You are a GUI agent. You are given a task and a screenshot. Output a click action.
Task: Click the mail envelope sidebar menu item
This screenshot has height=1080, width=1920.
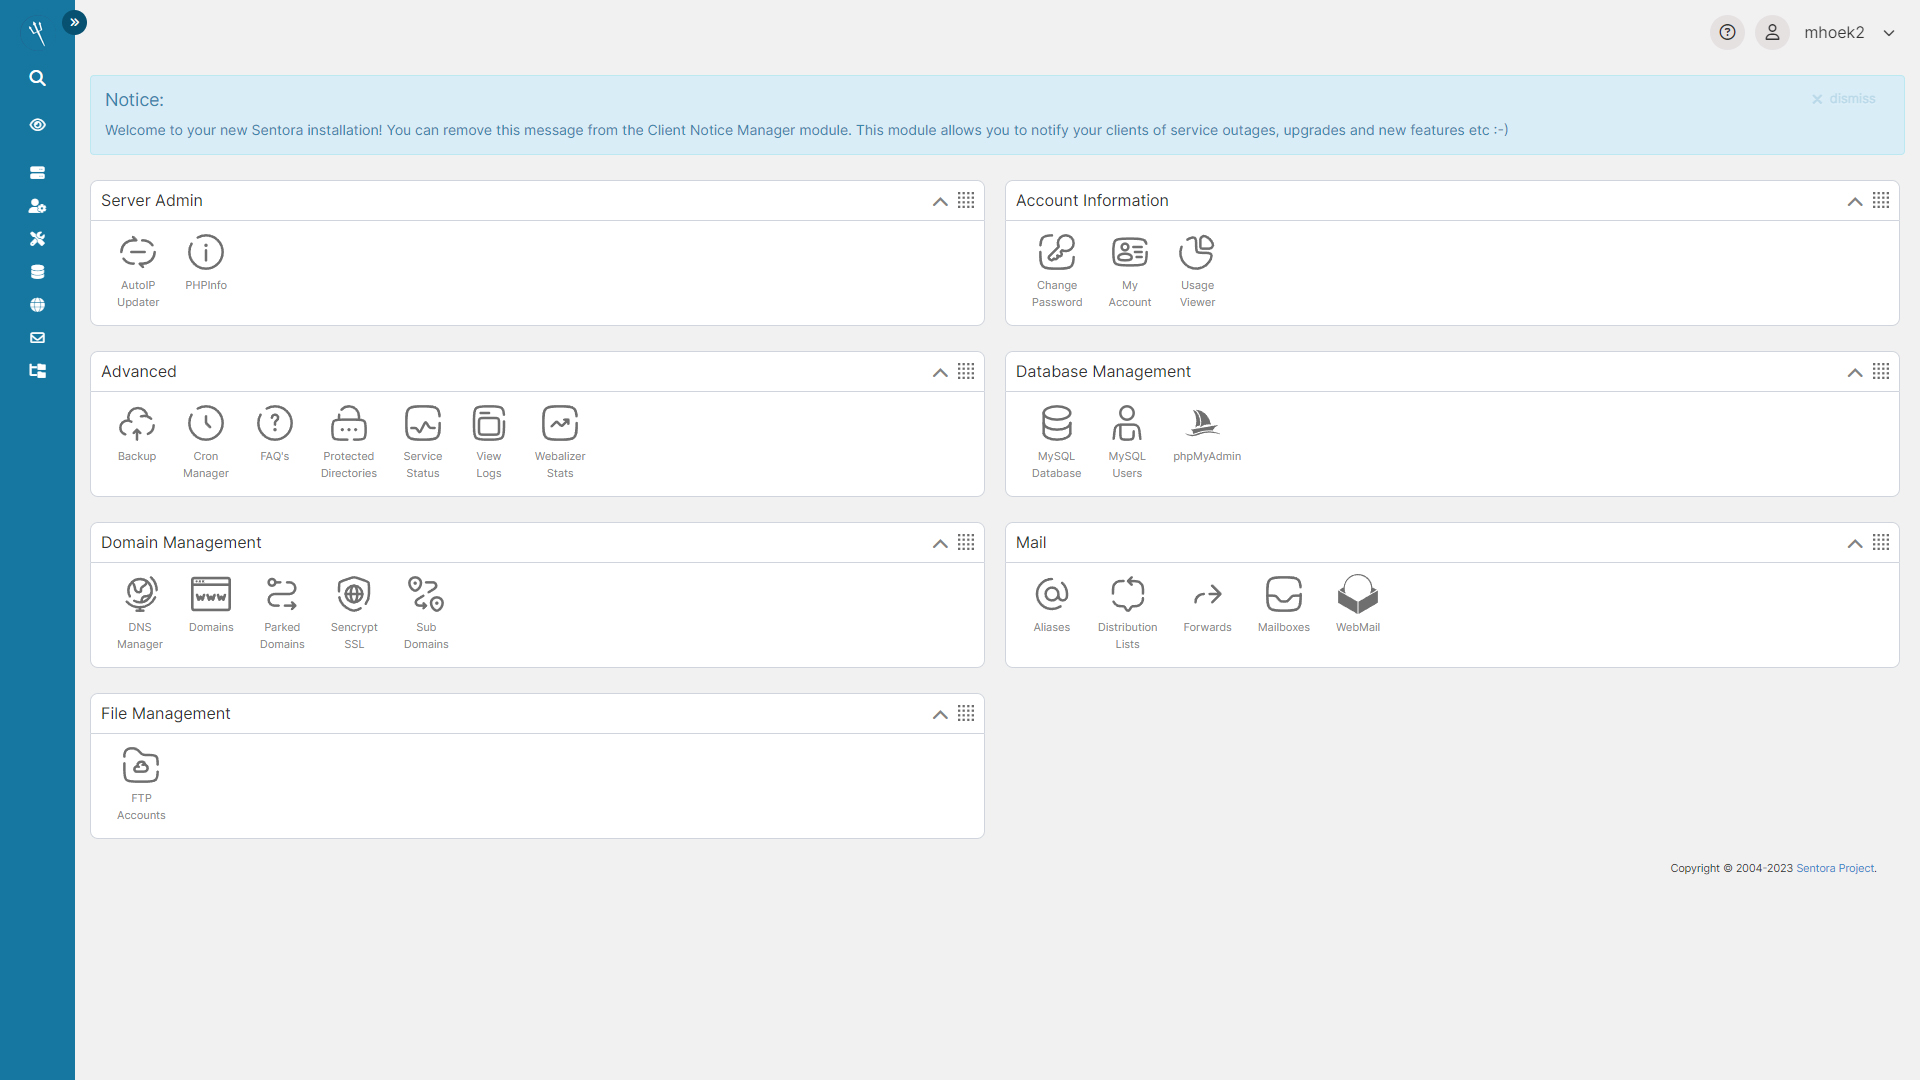click(x=37, y=338)
